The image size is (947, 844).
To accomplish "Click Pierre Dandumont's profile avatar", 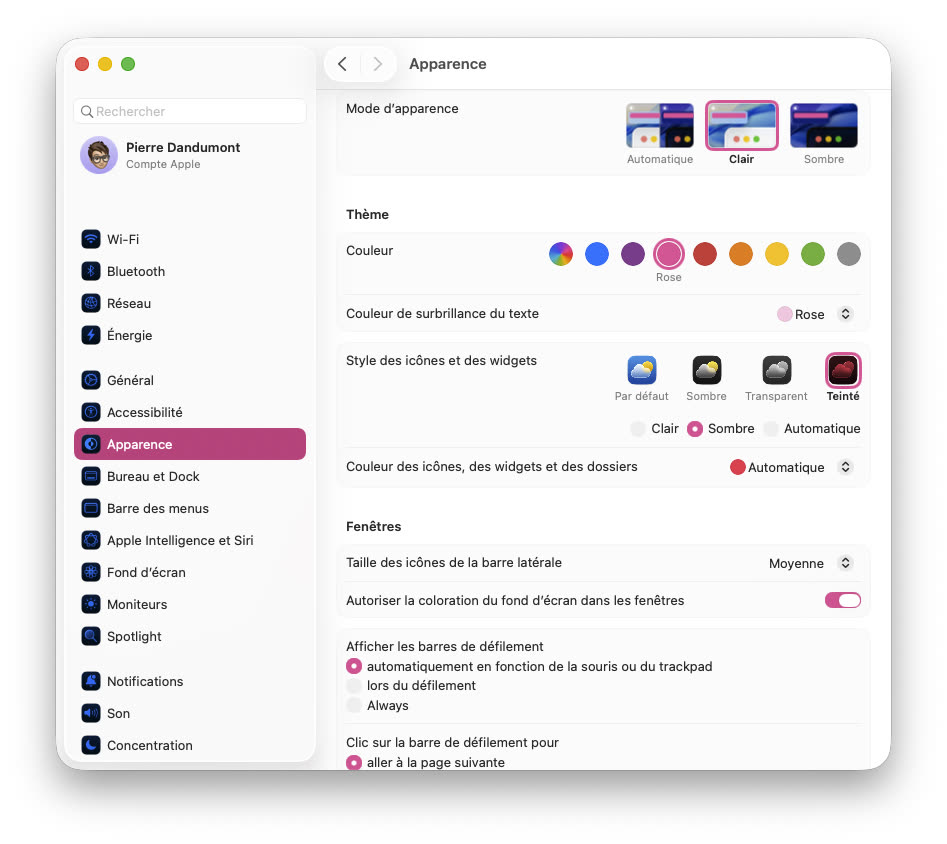I will click(98, 155).
